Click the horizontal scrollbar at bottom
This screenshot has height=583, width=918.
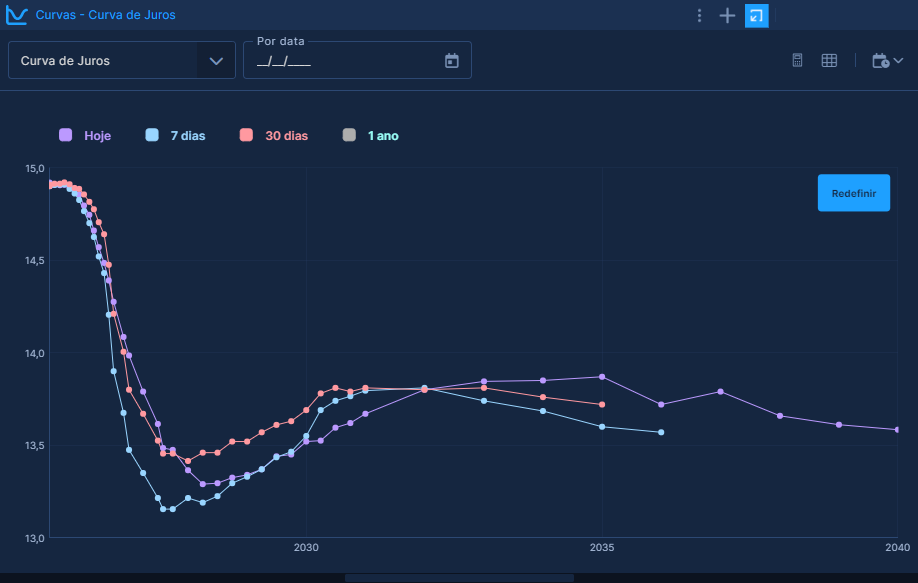[459, 577]
